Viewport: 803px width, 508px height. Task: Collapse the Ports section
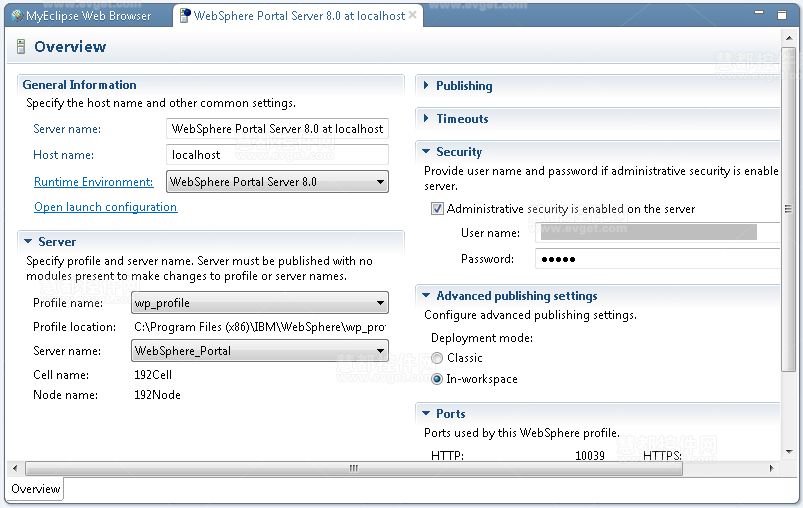[x=426, y=413]
